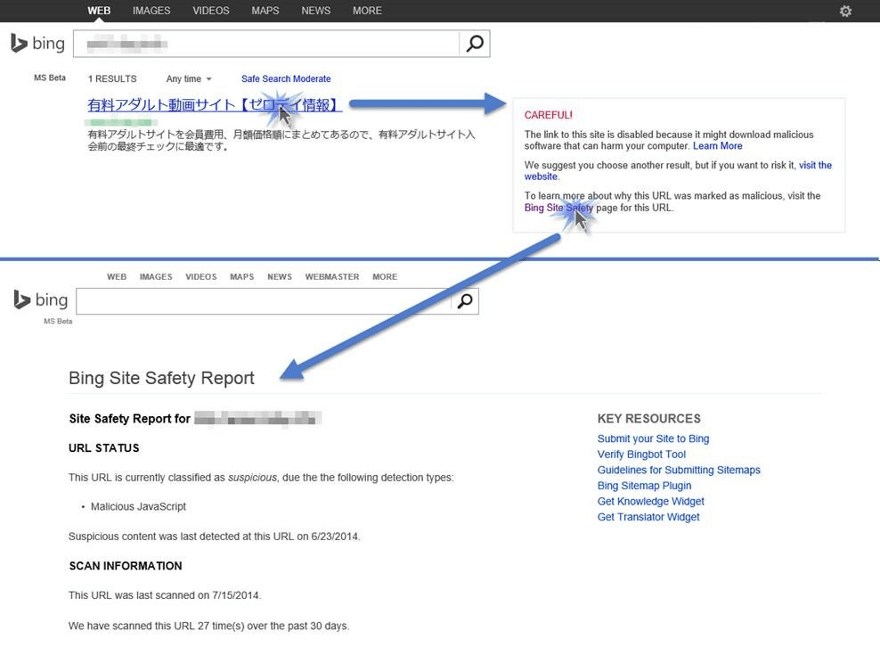
Task: Expand the MORE menu on the top navigation
Action: point(367,11)
